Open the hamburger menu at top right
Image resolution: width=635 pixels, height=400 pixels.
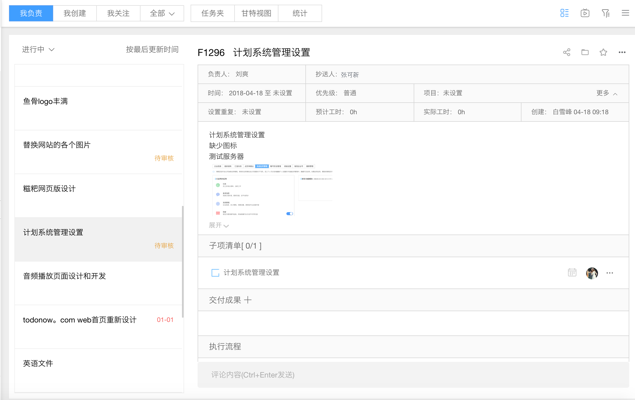(x=625, y=13)
